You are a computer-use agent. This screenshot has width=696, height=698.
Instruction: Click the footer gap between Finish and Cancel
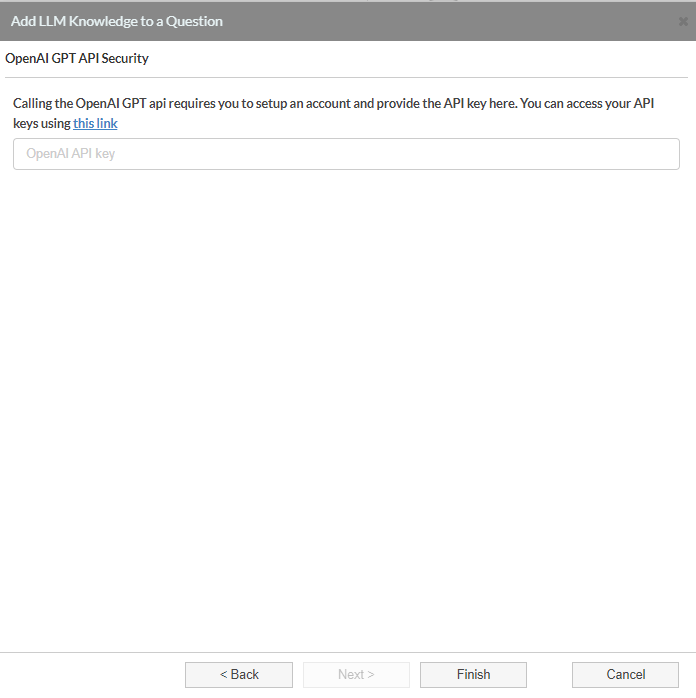pyautogui.click(x=549, y=674)
